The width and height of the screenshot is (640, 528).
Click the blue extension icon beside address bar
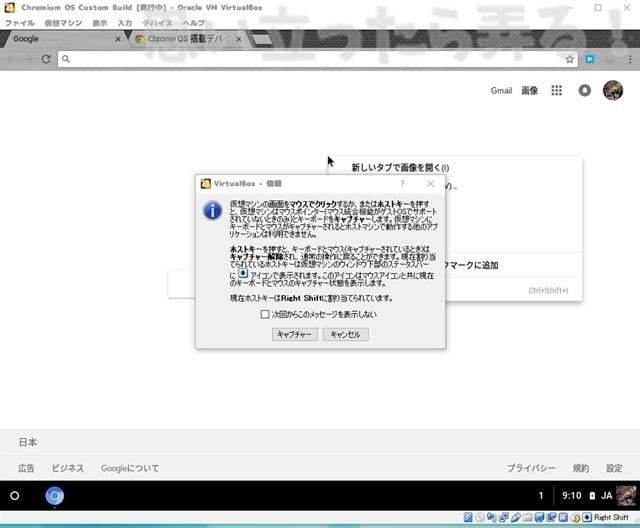(590, 59)
